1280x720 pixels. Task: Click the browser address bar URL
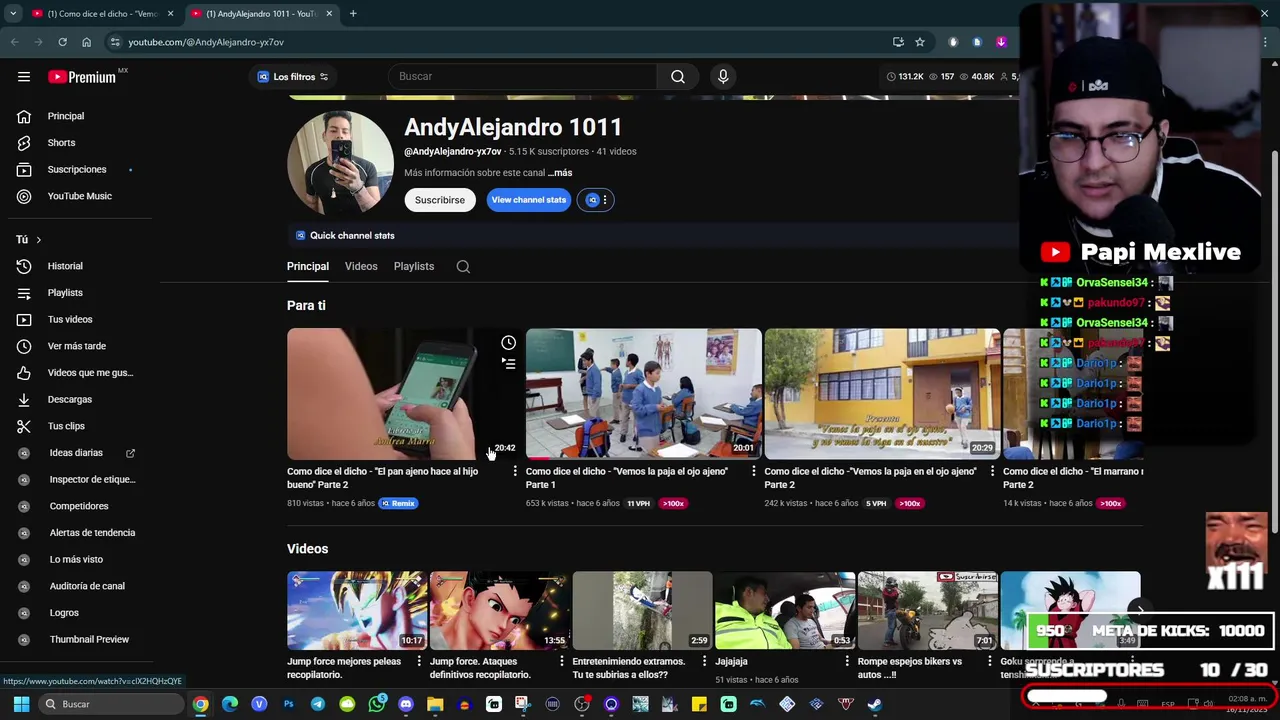(206, 42)
